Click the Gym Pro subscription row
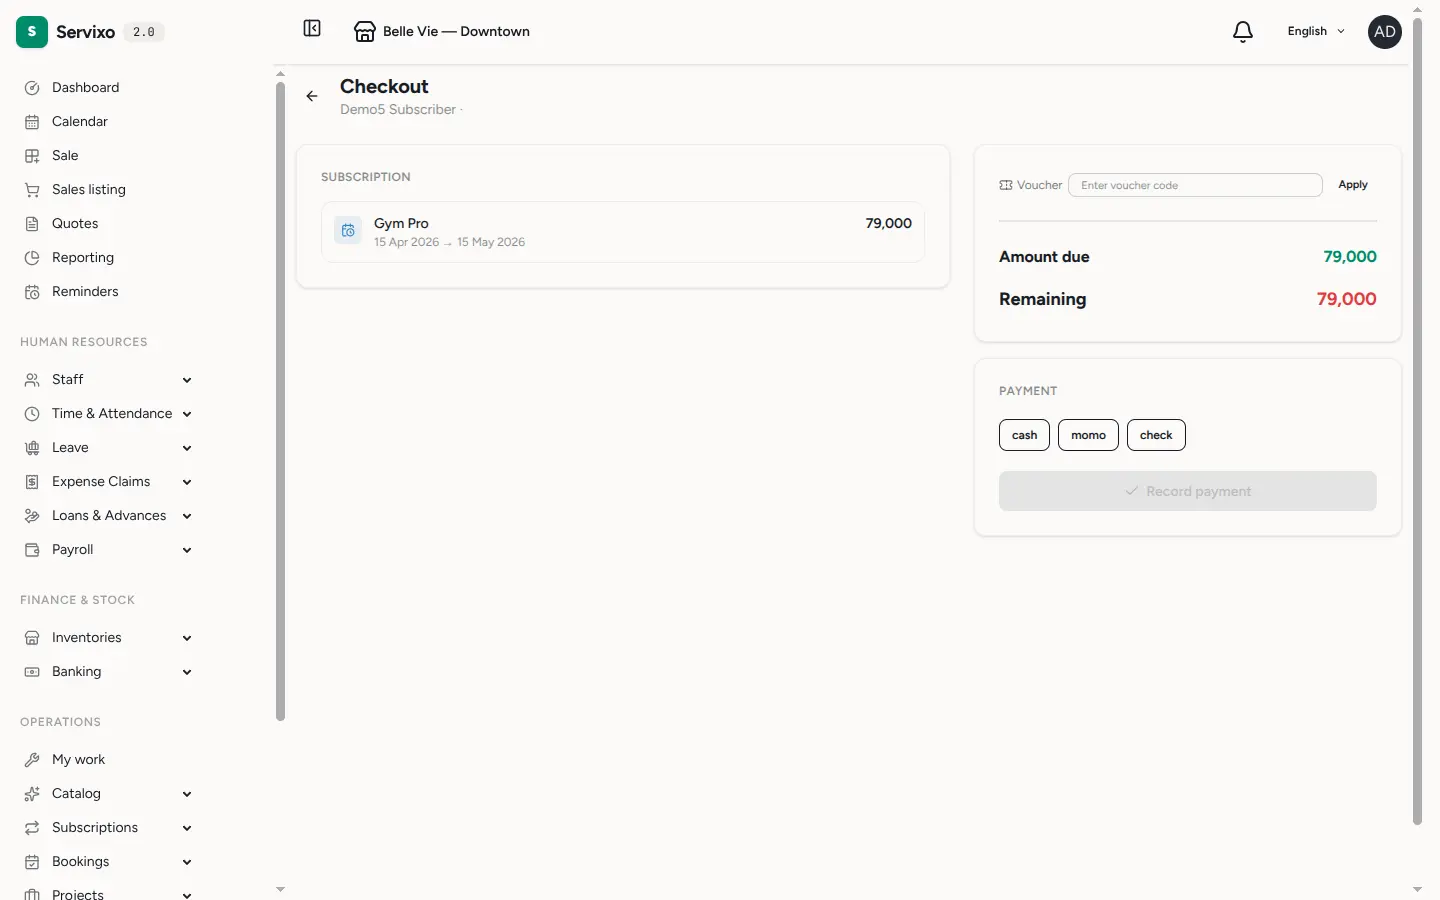The image size is (1440, 900). click(623, 232)
